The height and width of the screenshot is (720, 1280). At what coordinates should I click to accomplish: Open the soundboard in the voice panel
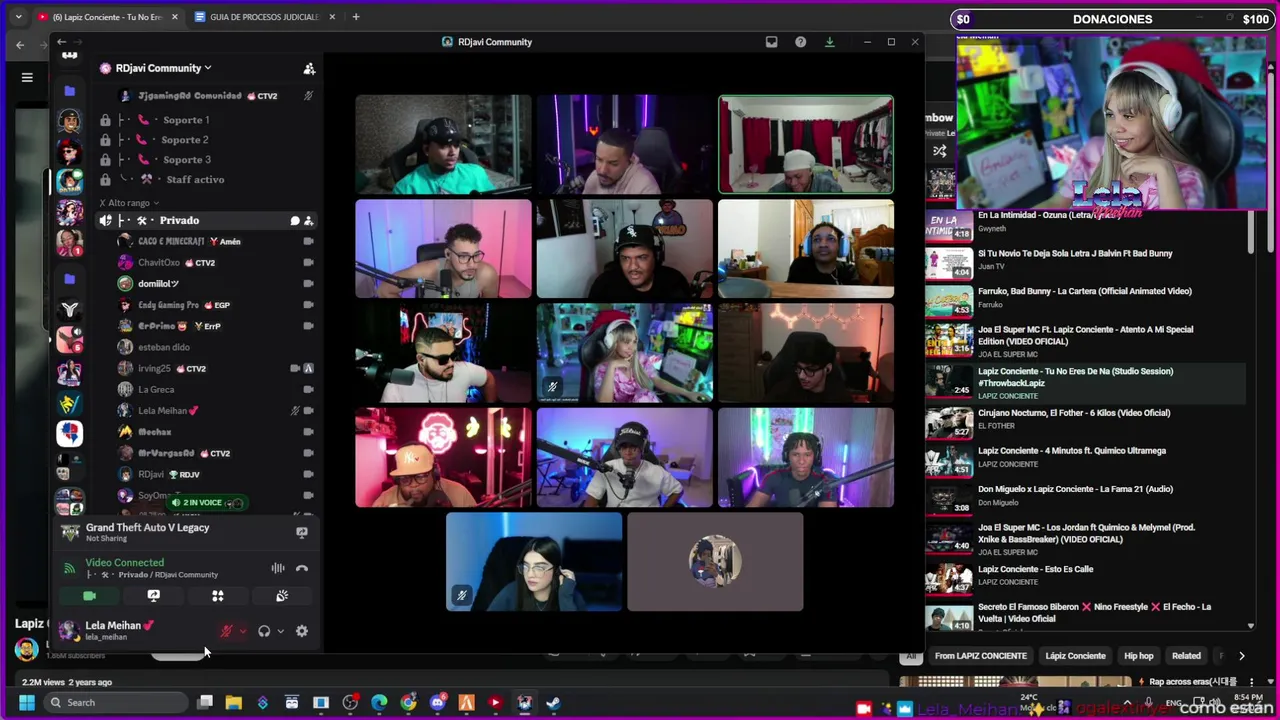pos(282,596)
